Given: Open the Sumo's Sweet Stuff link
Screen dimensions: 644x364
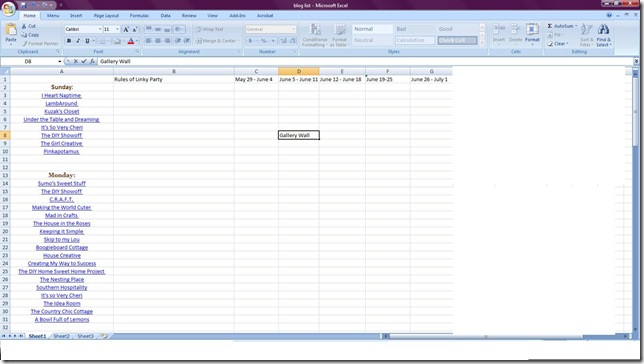Looking at the screenshot, I should coord(62,183).
